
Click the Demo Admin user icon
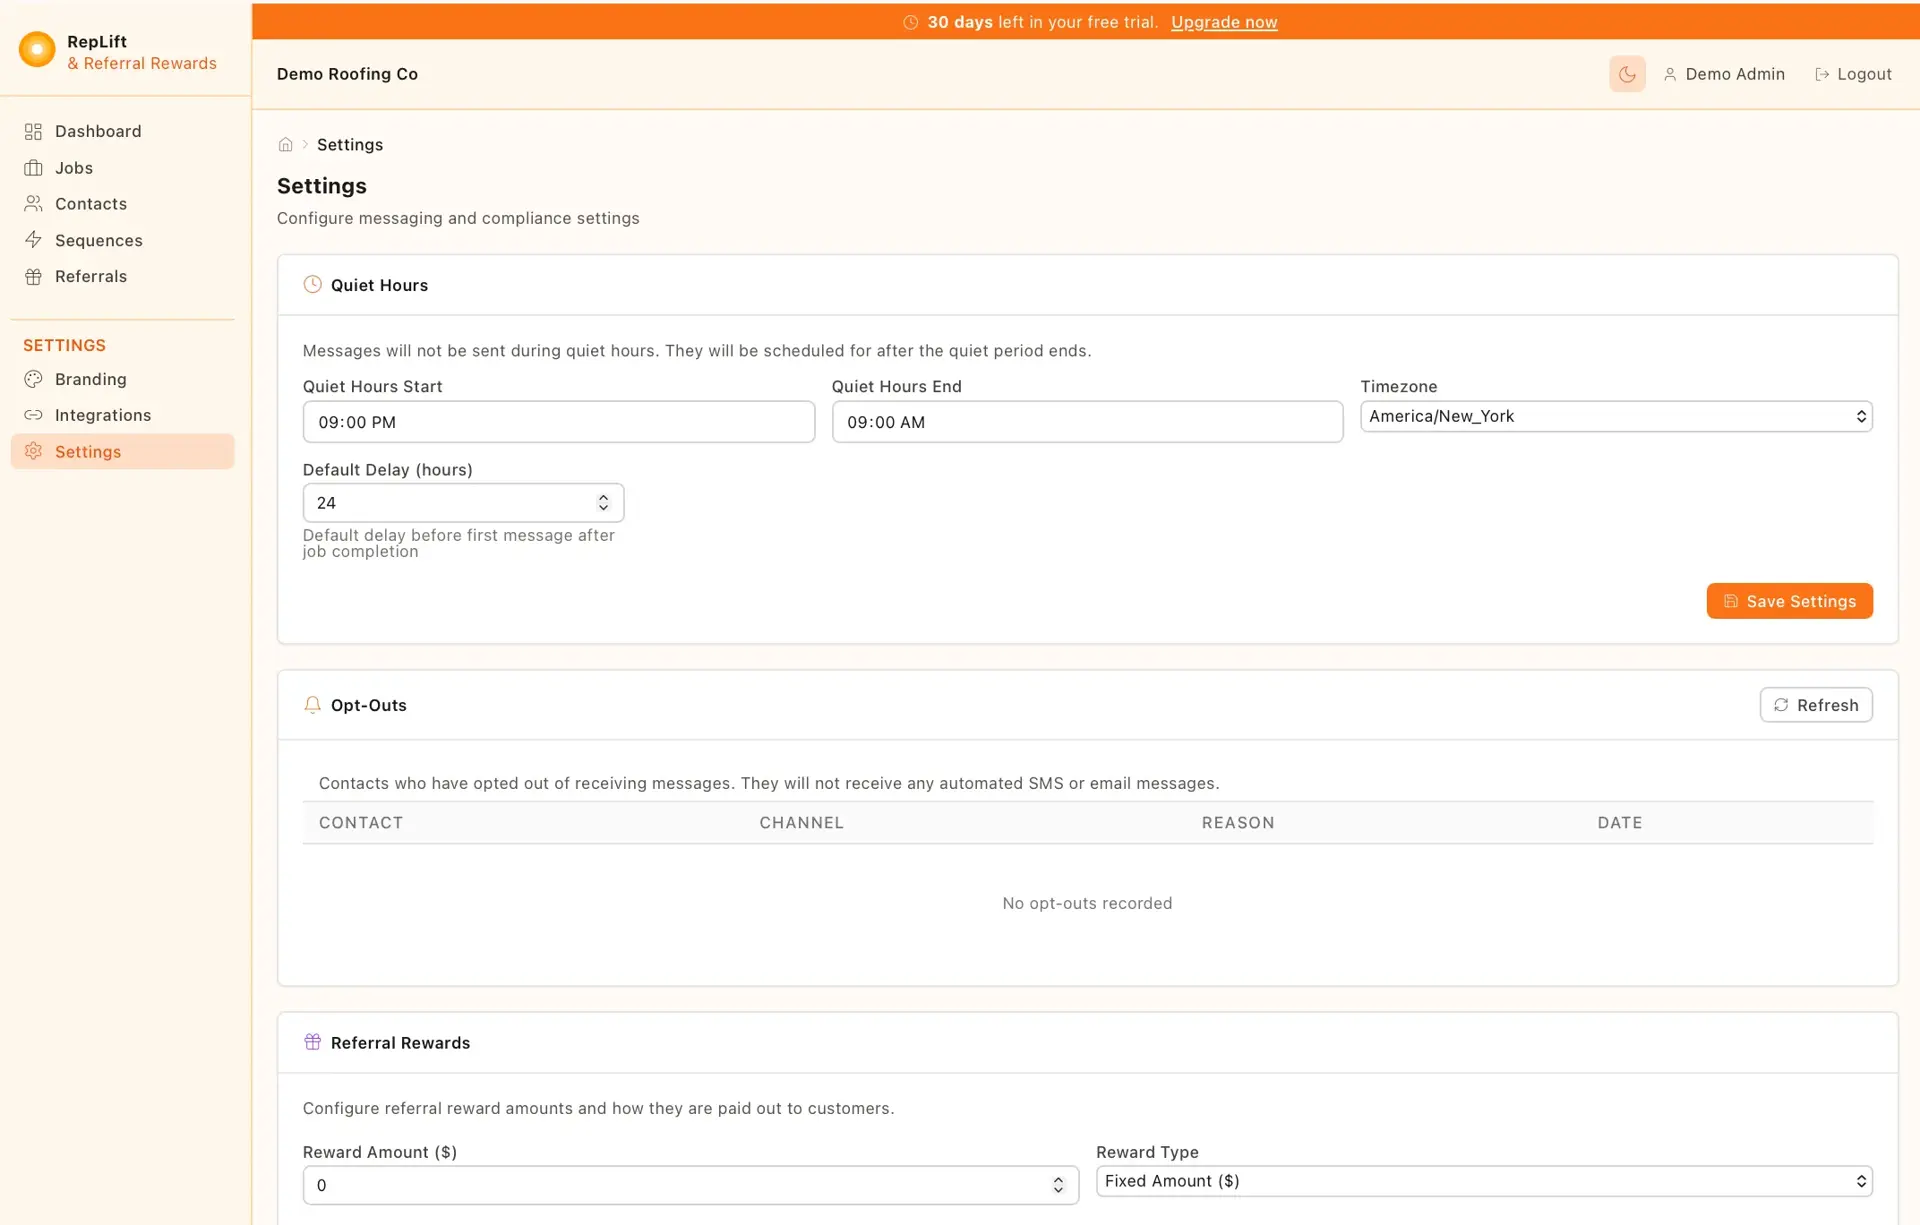click(x=1669, y=74)
